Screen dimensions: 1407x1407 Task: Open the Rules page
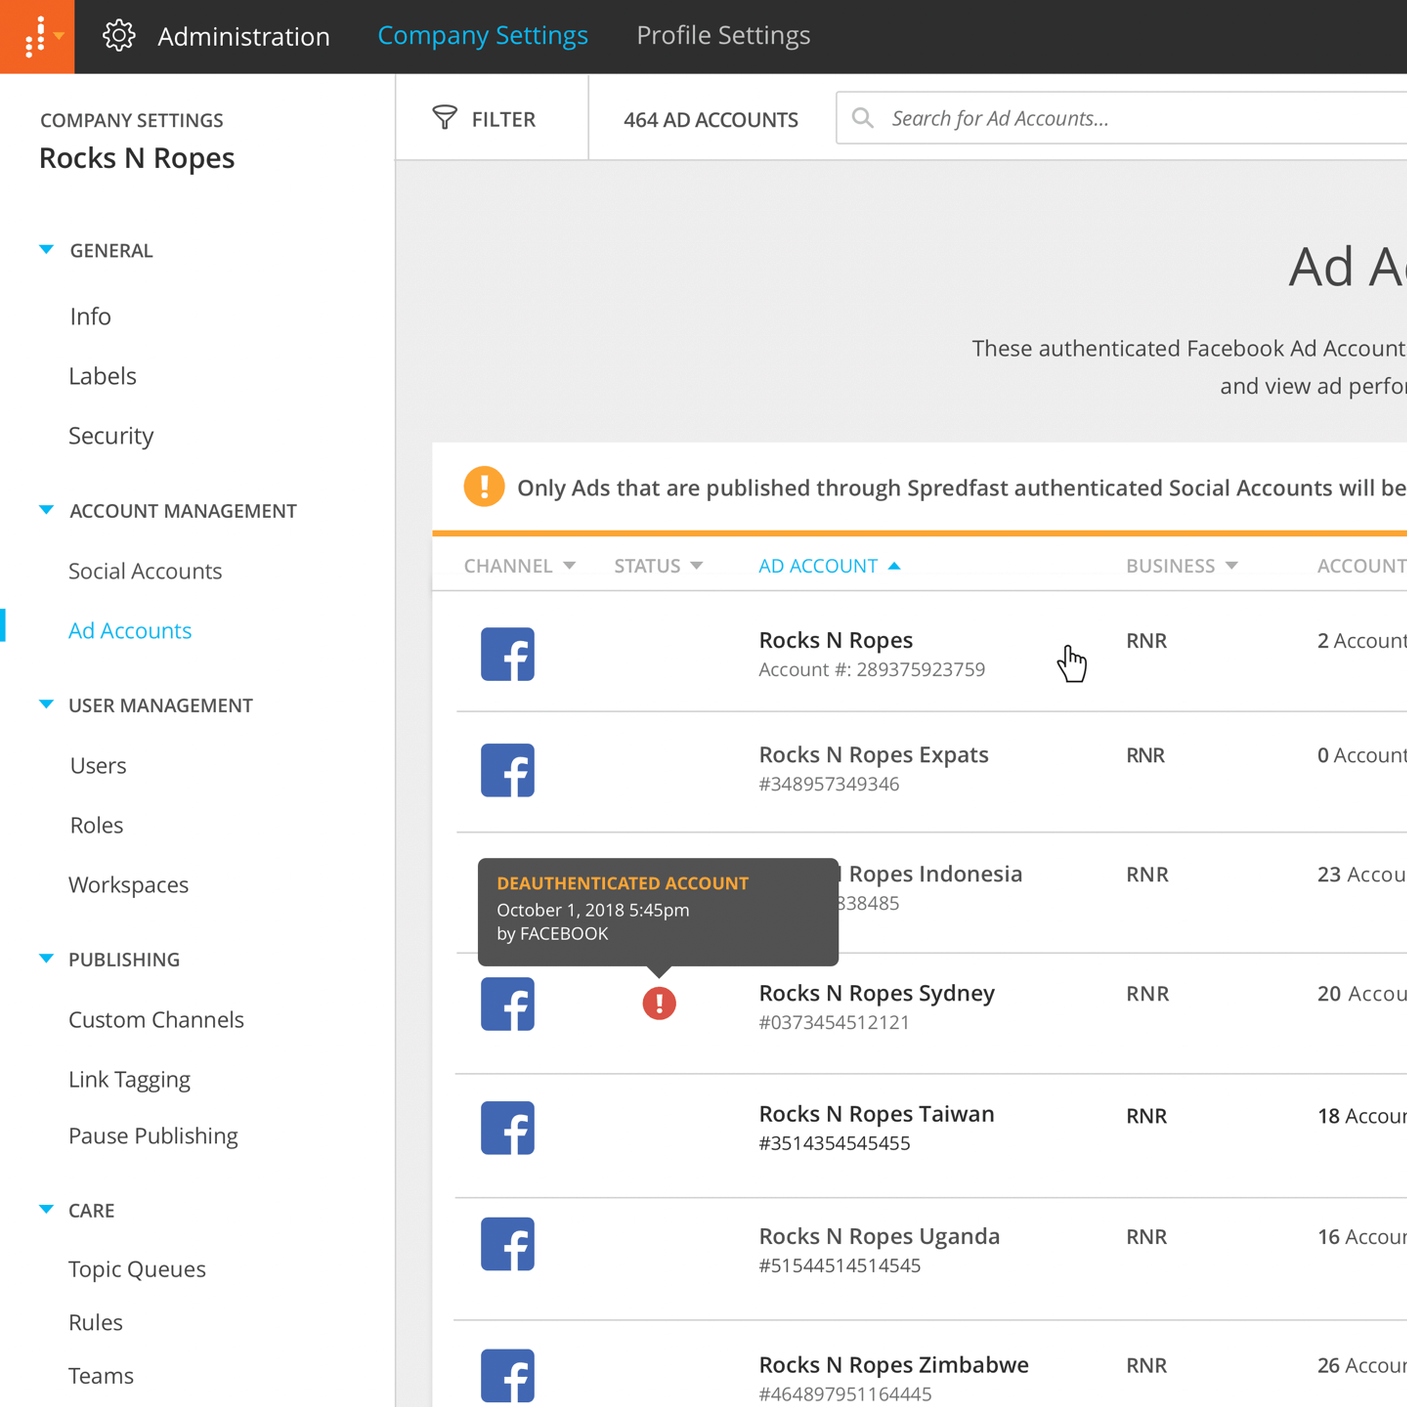pyautogui.click(x=95, y=1322)
